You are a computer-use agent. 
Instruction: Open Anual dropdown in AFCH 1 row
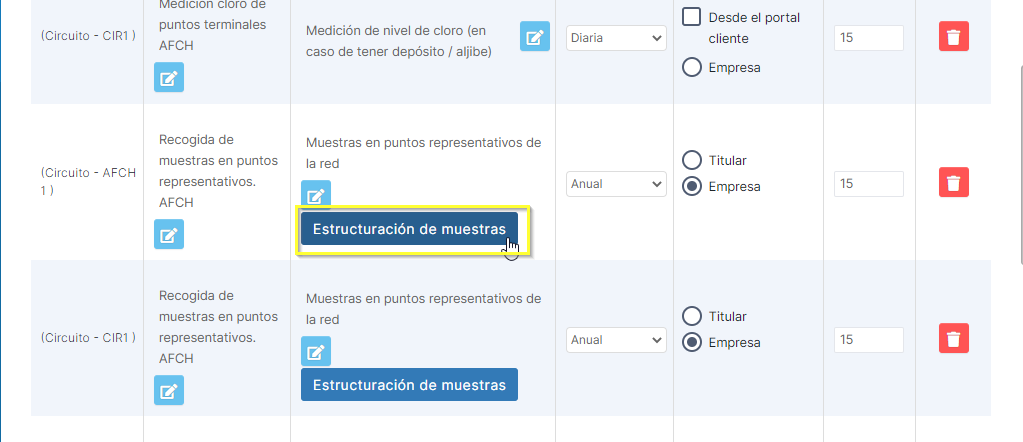click(x=615, y=184)
